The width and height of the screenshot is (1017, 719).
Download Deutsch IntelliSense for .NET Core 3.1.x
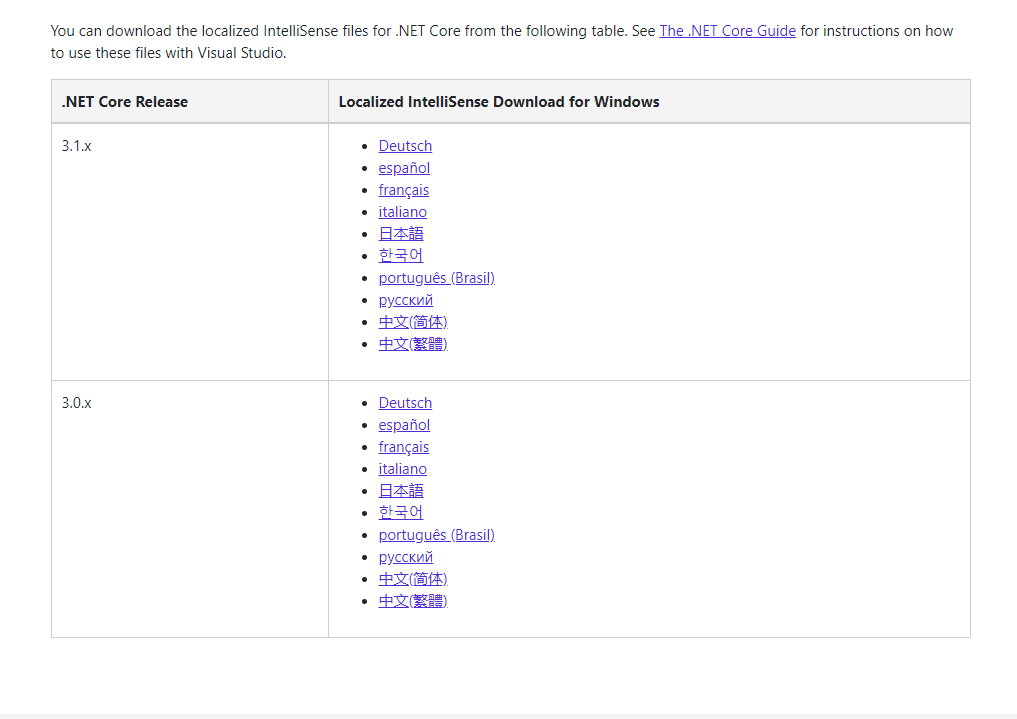tap(405, 146)
